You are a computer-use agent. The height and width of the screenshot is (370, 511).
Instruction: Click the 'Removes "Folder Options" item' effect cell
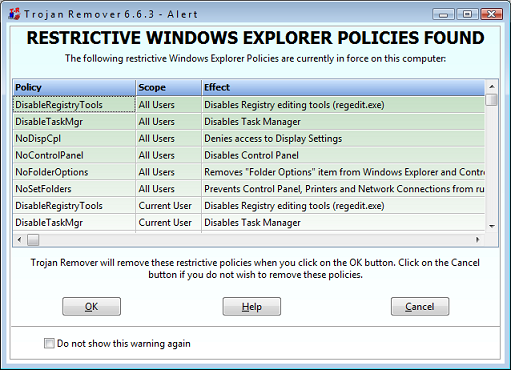343,172
